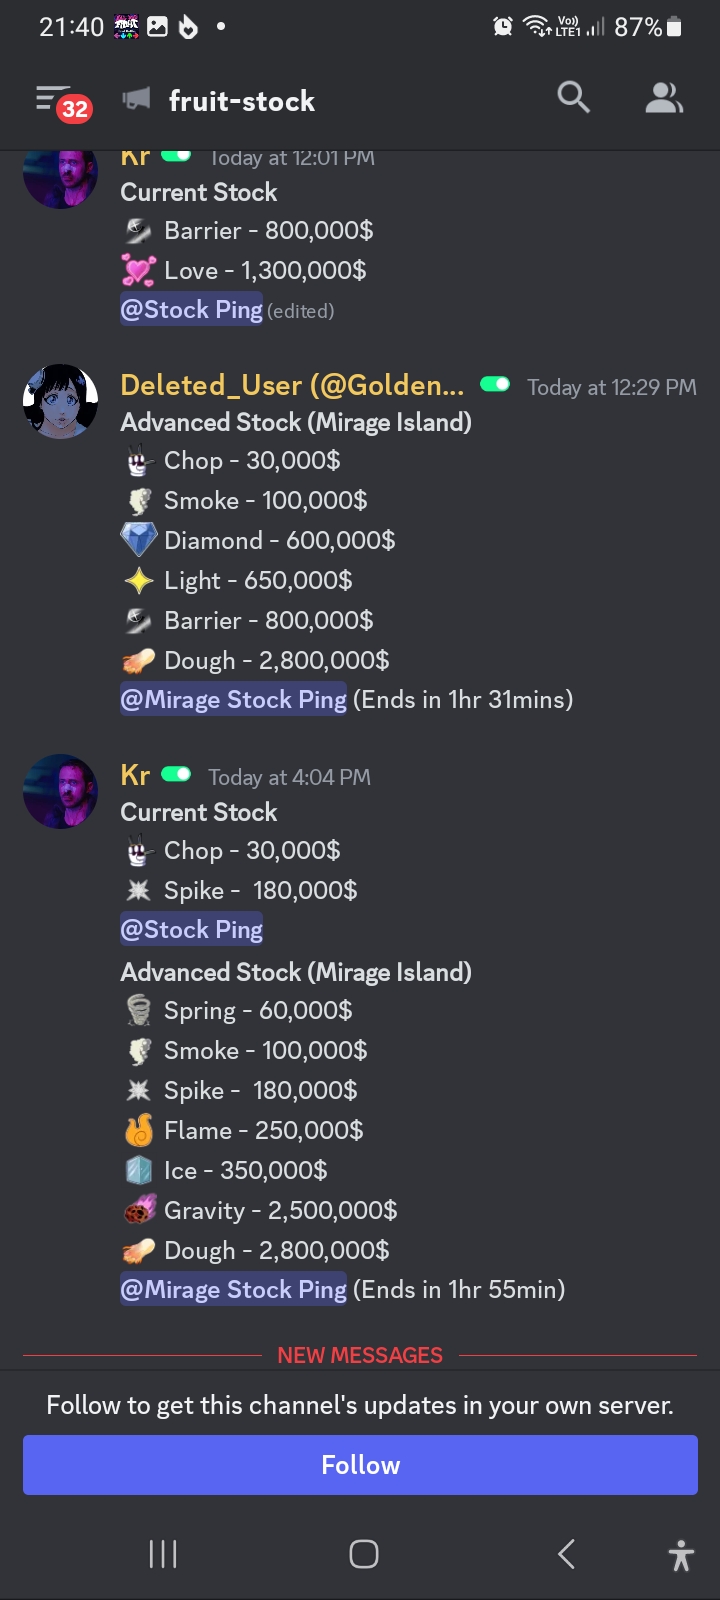This screenshot has height=1600, width=720.
Task: Tap green badge beside Deleted_User name
Action: pos(495,385)
